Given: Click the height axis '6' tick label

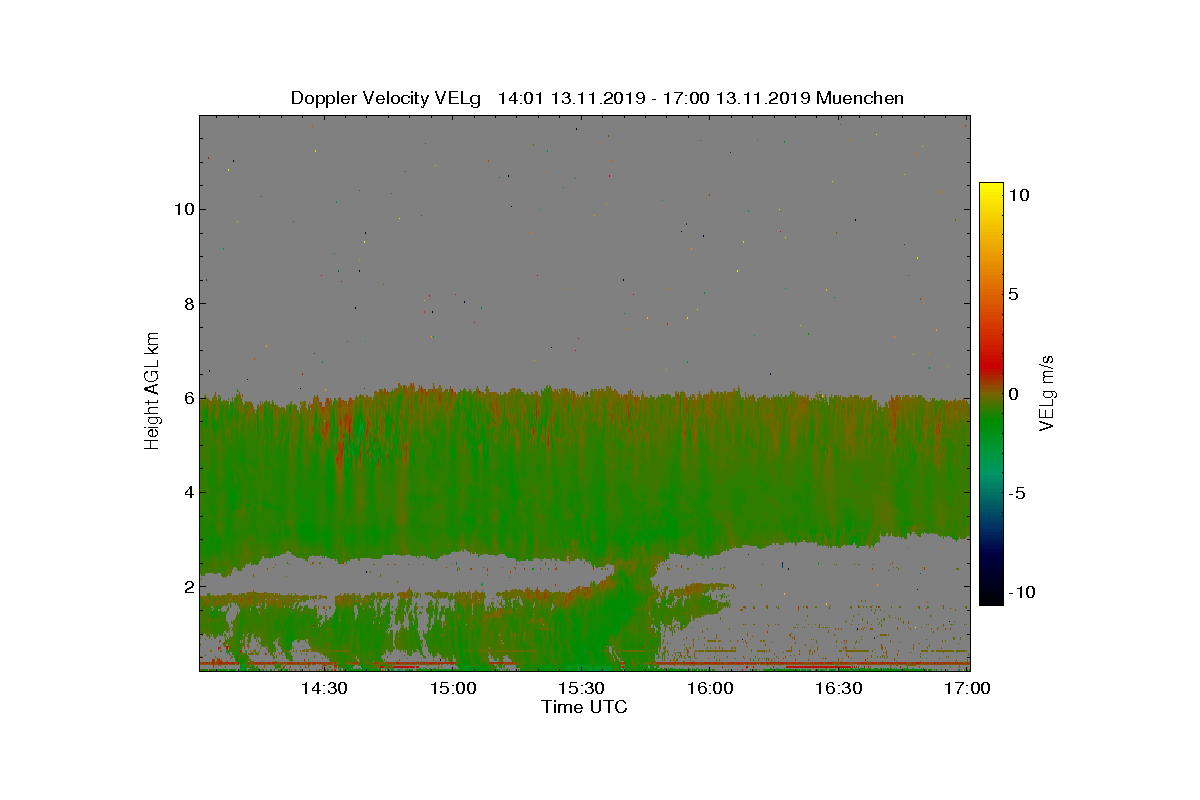Looking at the screenshot, I should coord(187,398).
